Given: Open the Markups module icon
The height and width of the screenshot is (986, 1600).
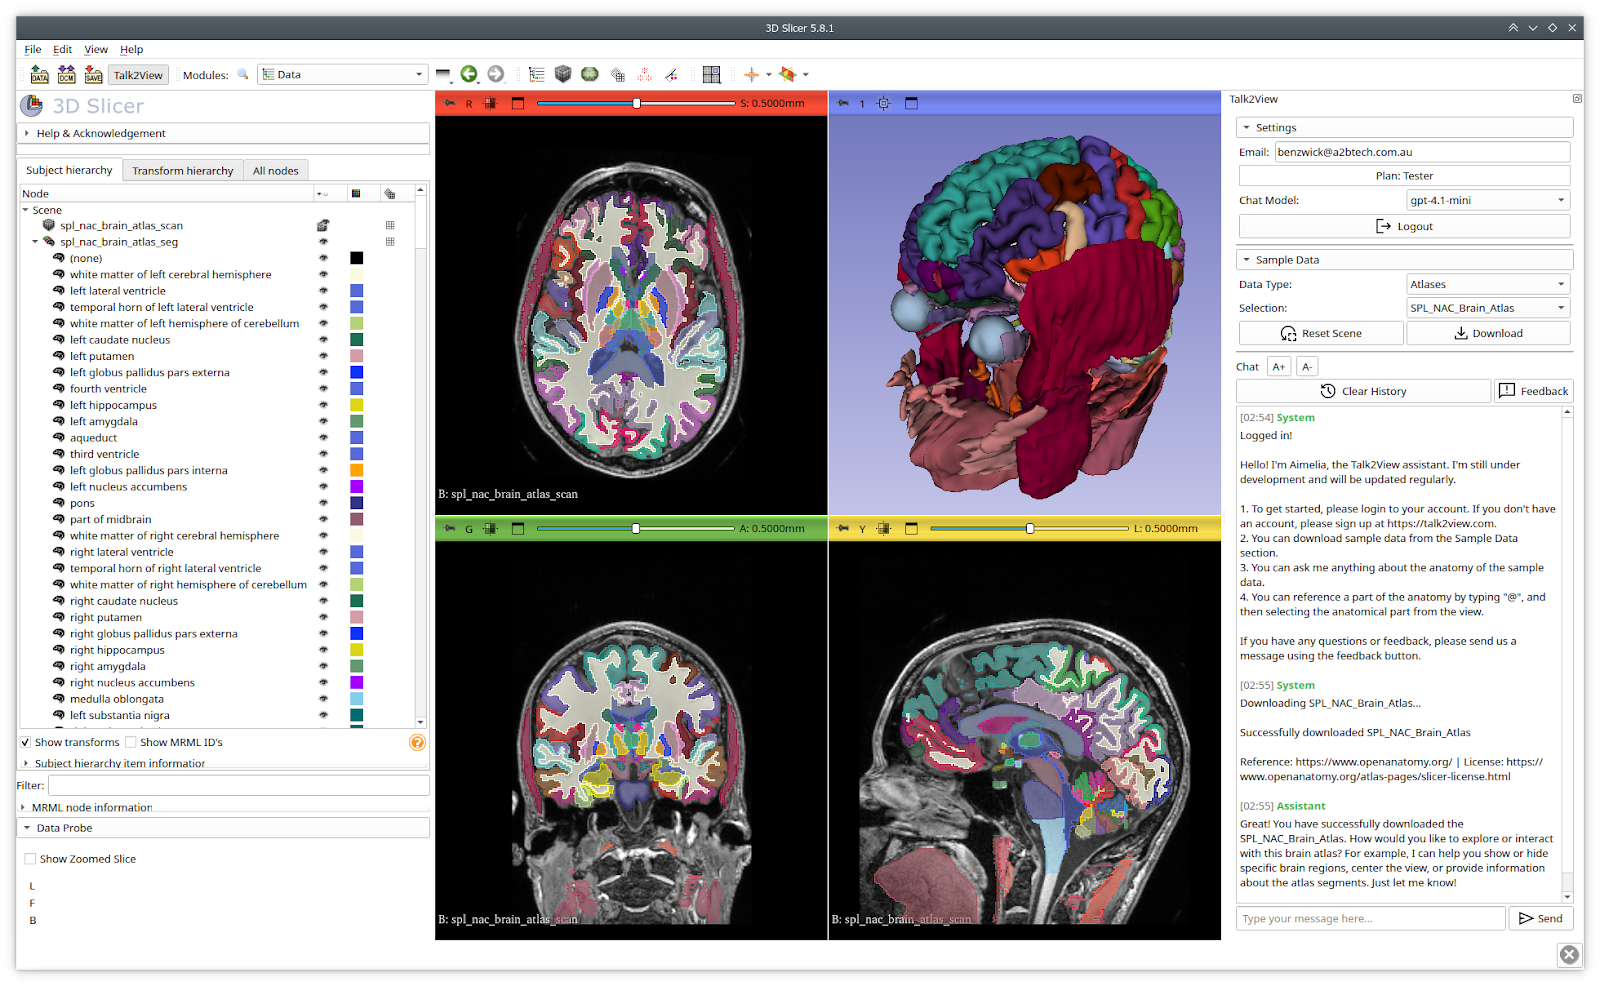Looking at the screenshot, I should [645, 75].
